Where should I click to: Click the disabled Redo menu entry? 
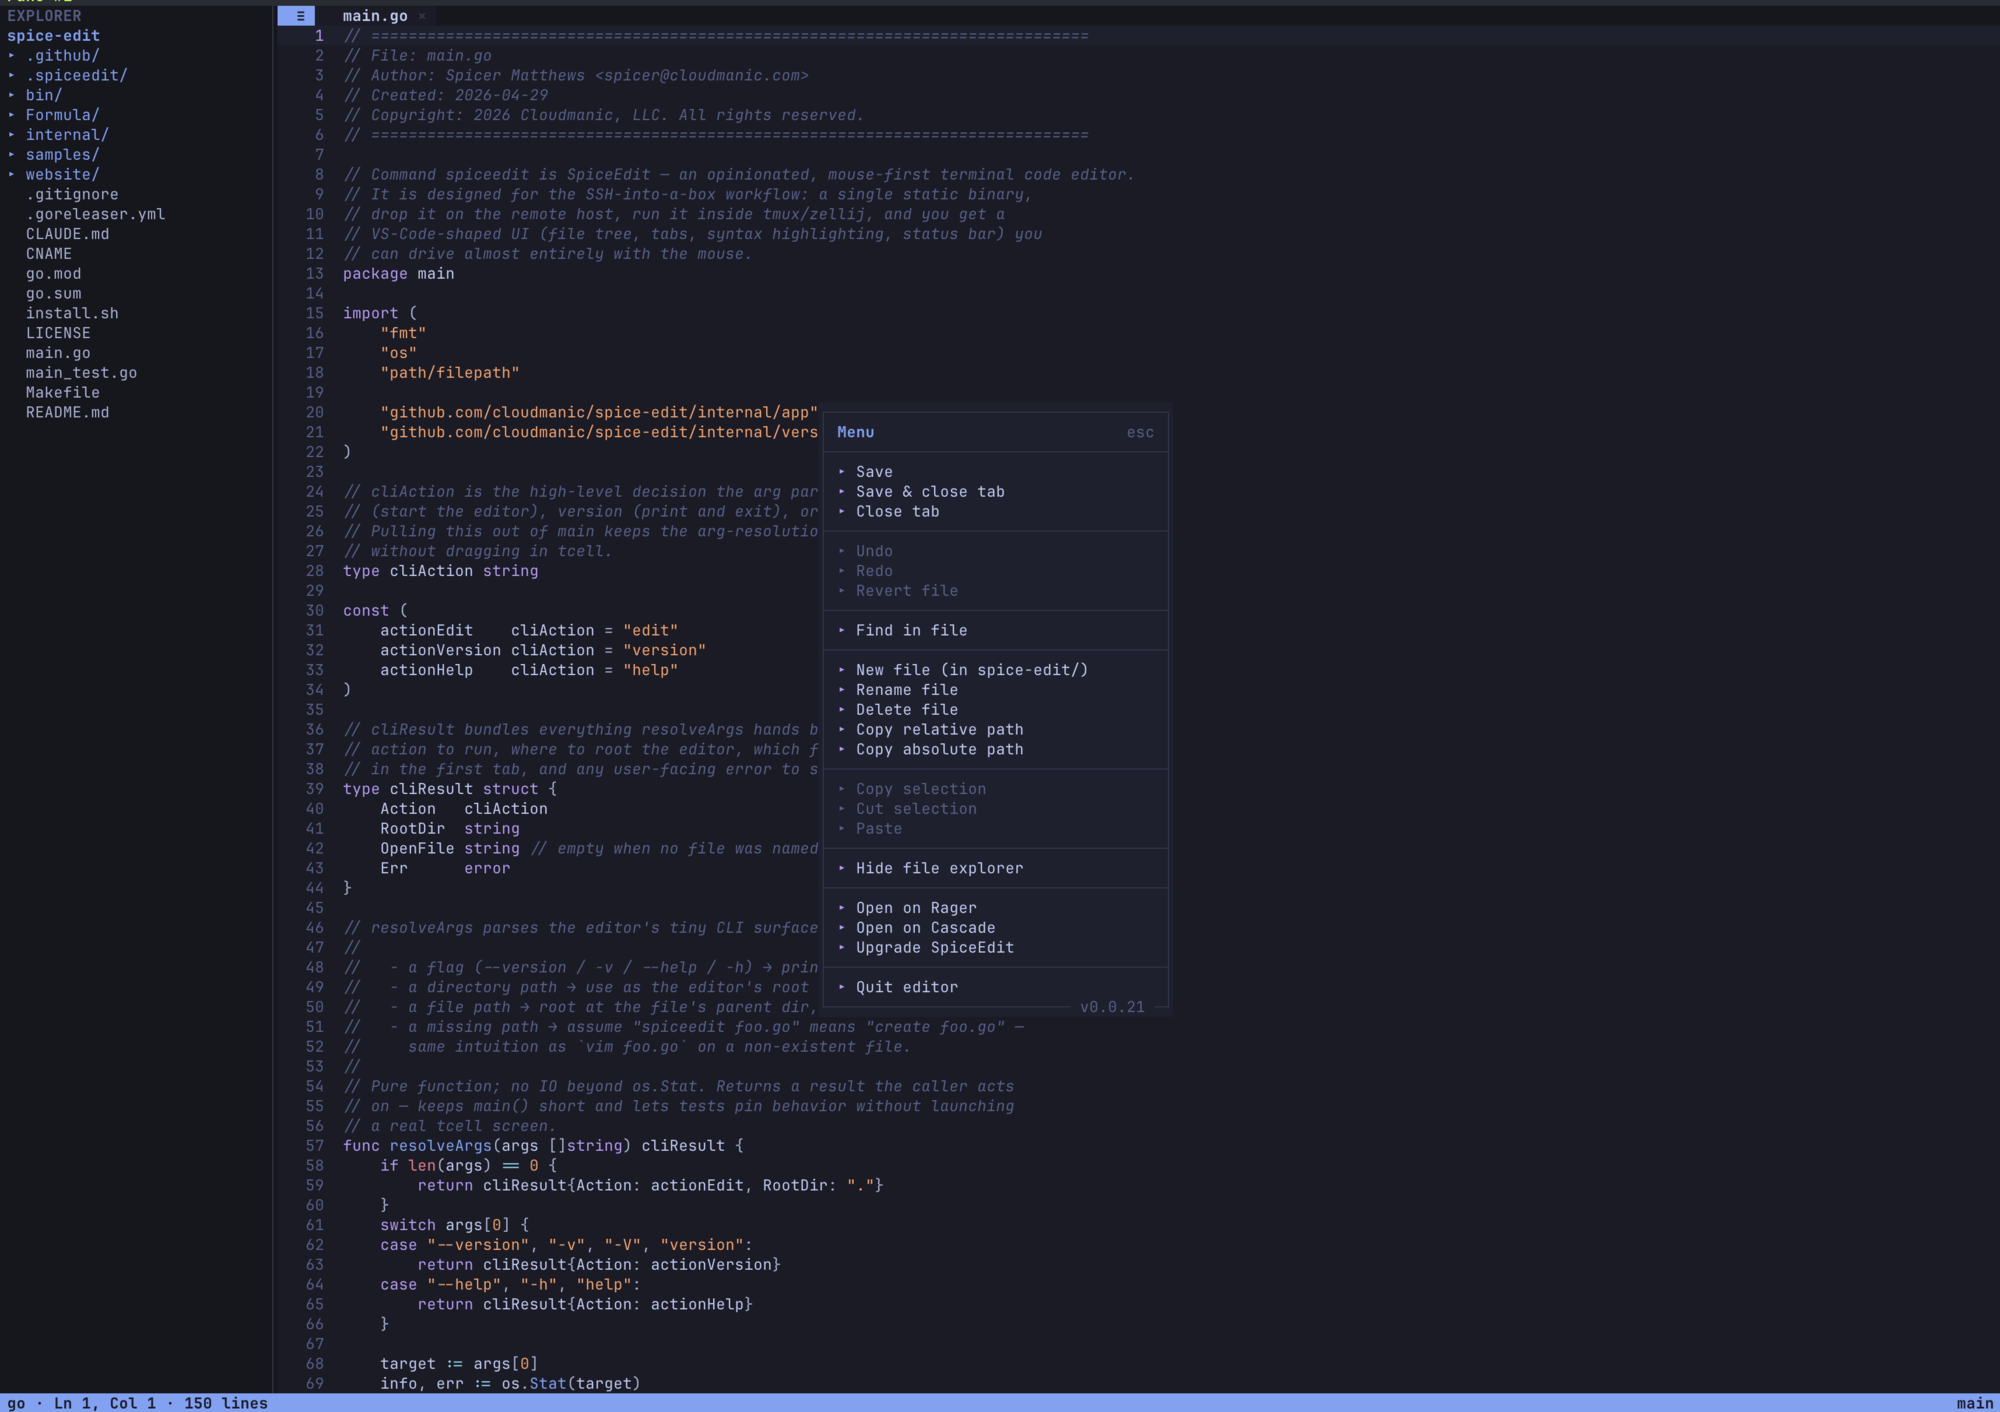pyautogui.click(x=874, y=571)
